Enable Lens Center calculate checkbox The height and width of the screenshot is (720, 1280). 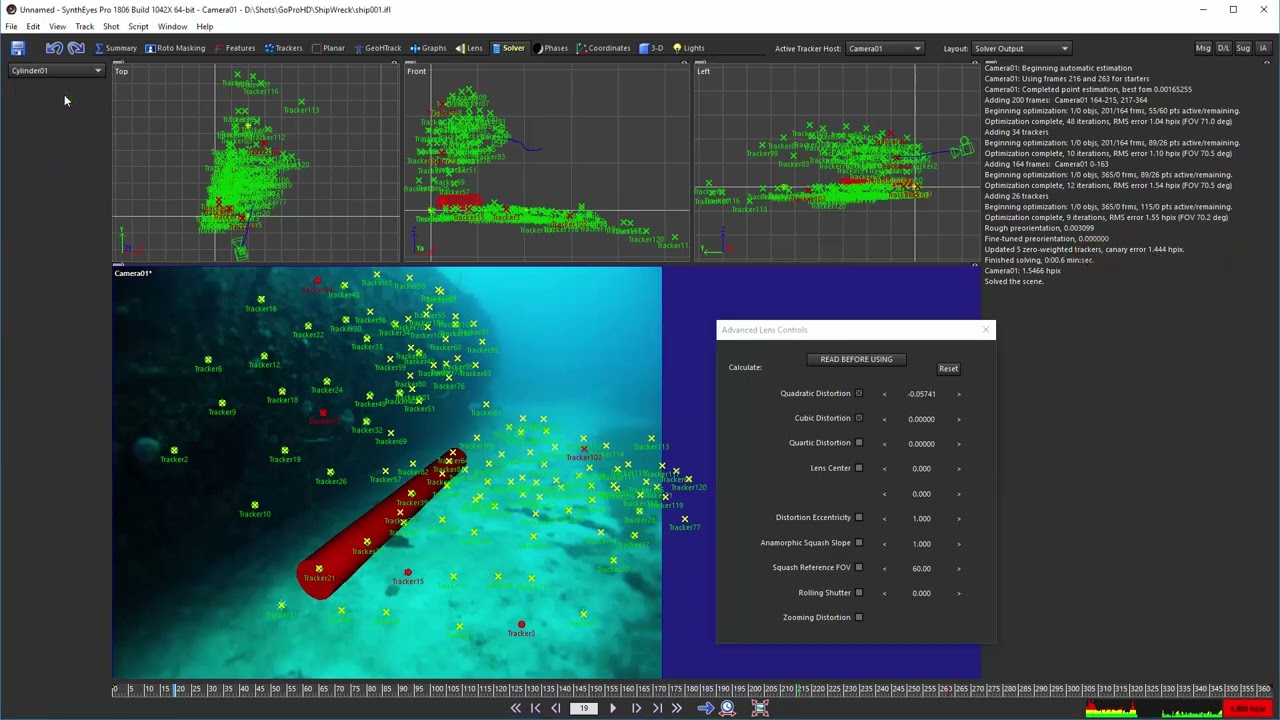click(x=858, y=468)
